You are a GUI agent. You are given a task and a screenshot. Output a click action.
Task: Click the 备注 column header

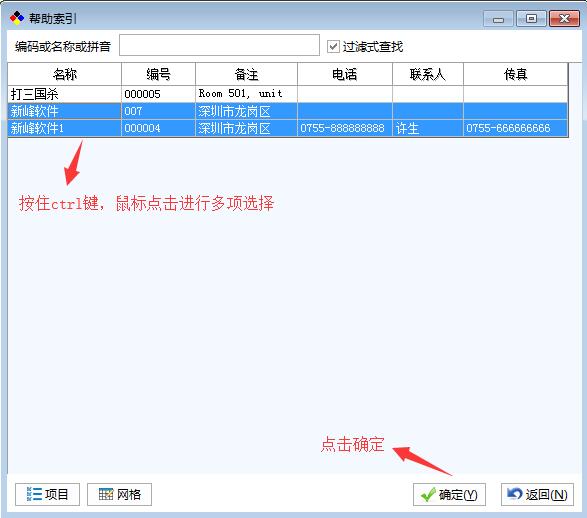[246, 74]
